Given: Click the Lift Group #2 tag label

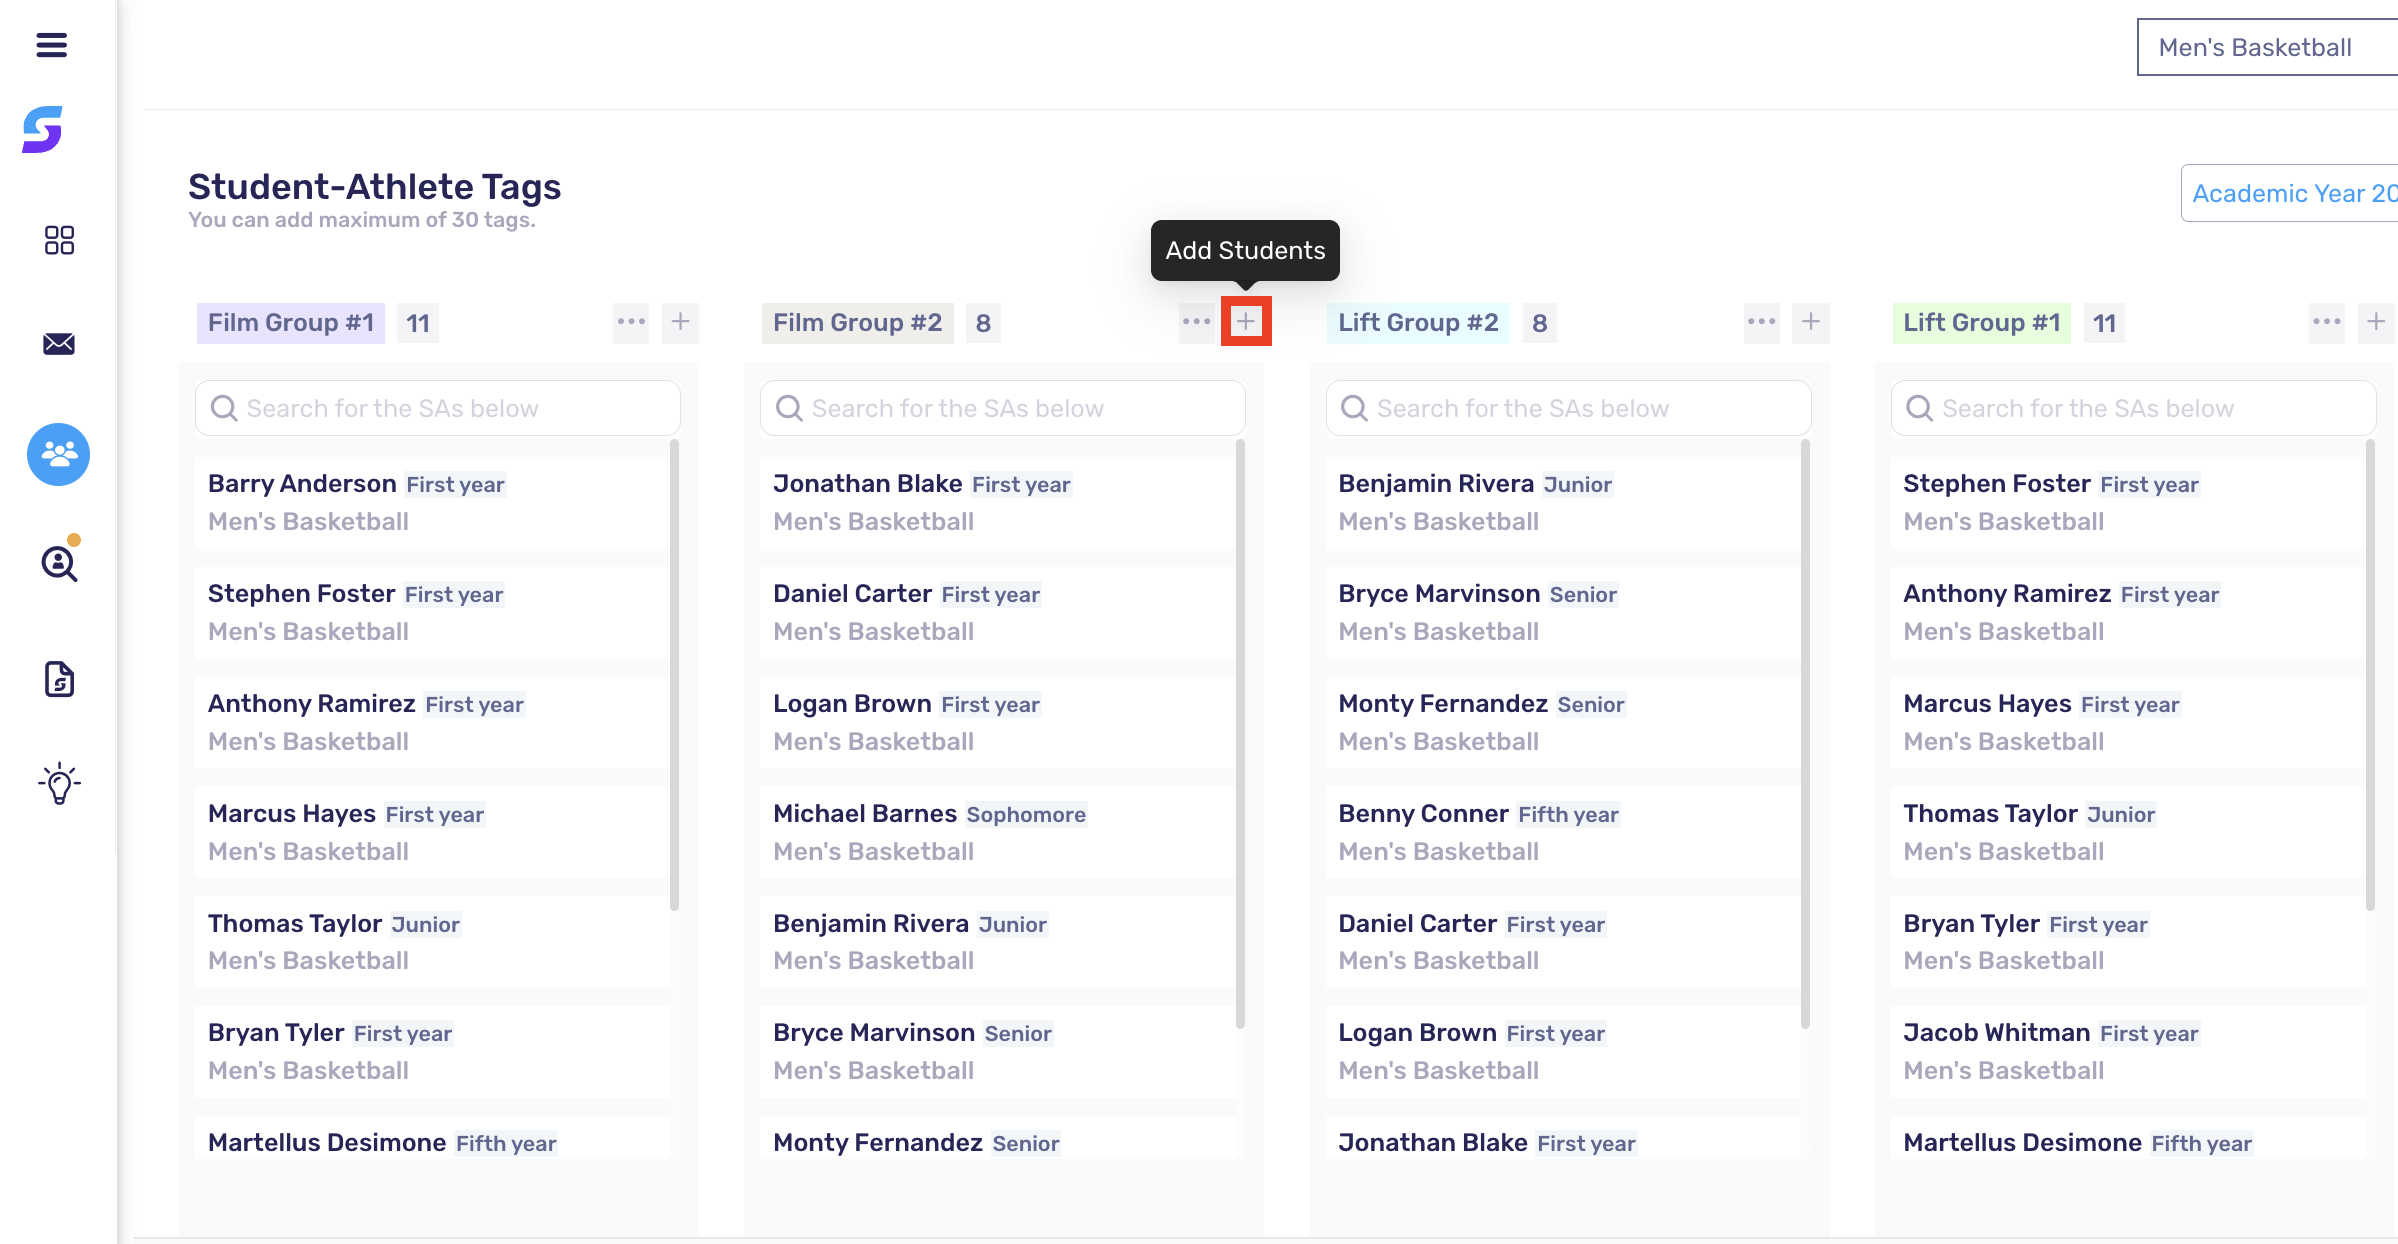Looking at the screenshot, I should pyautogui.click(x=1418, y=323).
